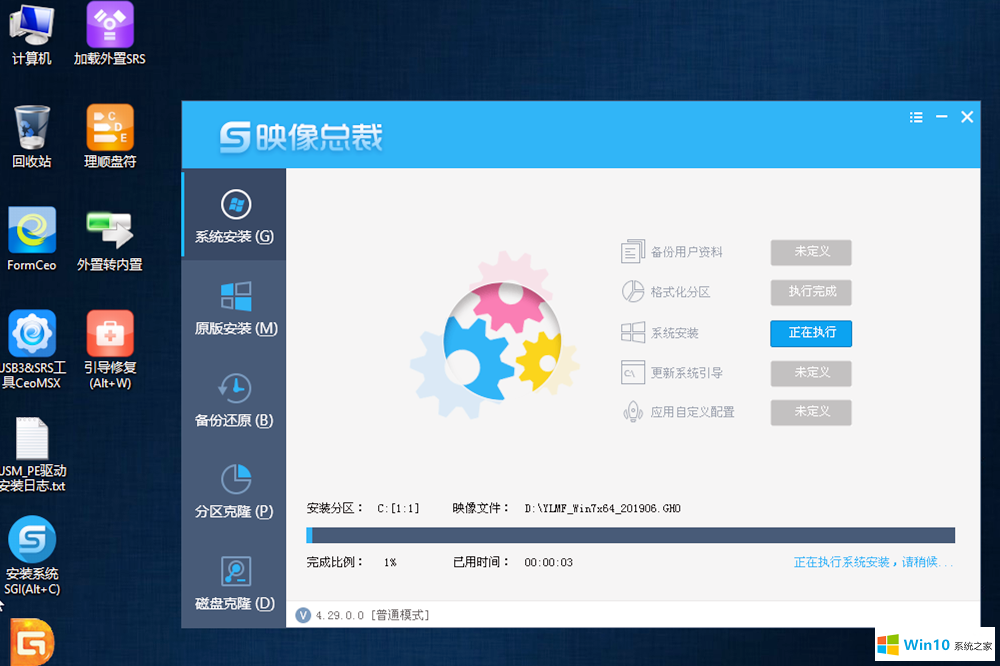Open USM_PE驱动安装日志.txt file

coord(32,454)
